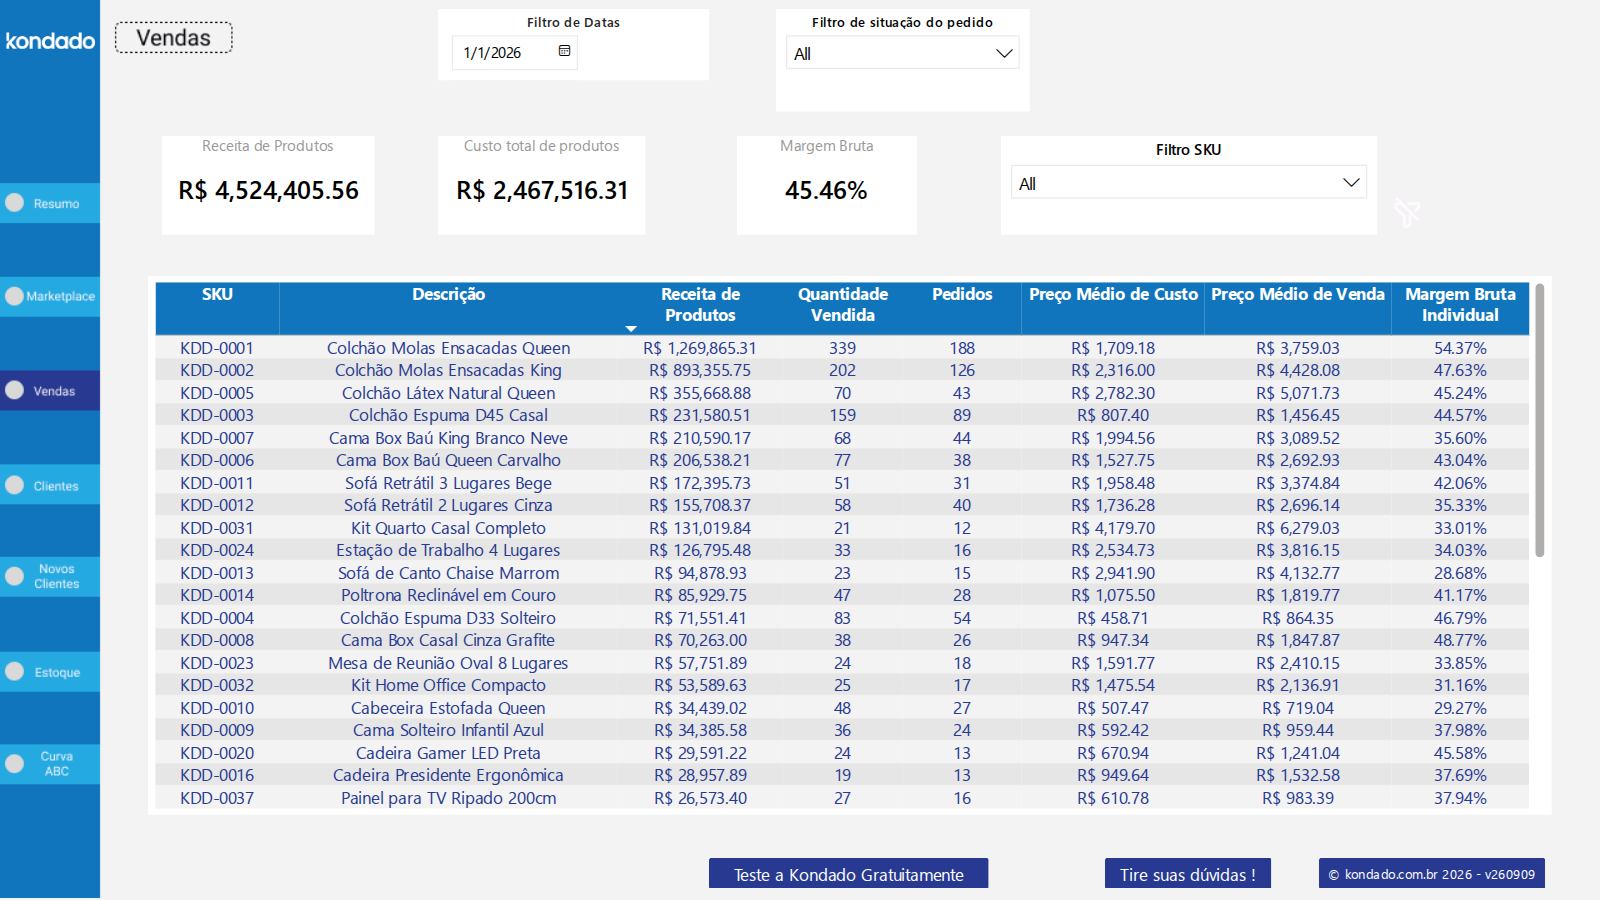Select the R$ 126,795.48 revenue cell
The width and height of the screenshot is (1600, 900).
tap(700, 550)
